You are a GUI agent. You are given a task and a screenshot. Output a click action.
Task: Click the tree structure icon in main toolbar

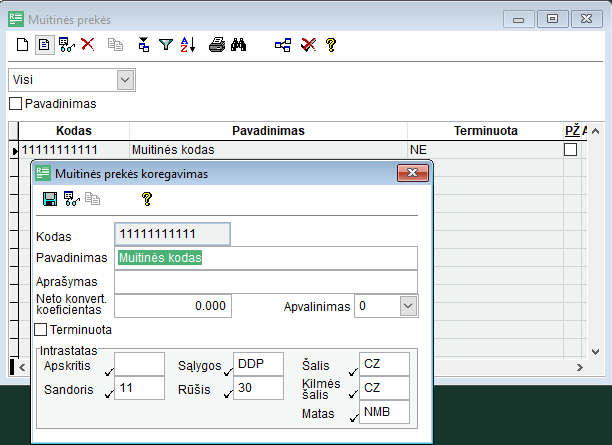click(x=283, y=45)
